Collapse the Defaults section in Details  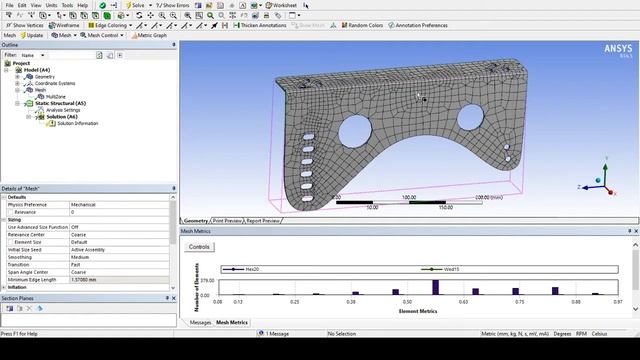pyautogui.click(x=4, y=197)
